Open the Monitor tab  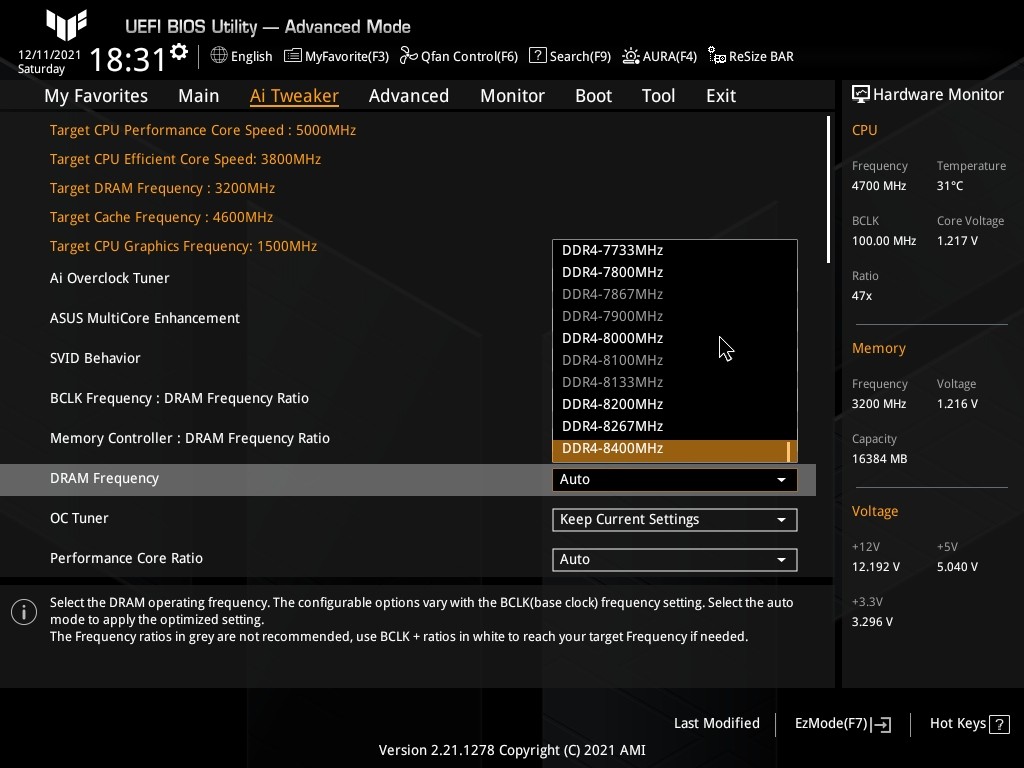(512, 96)
